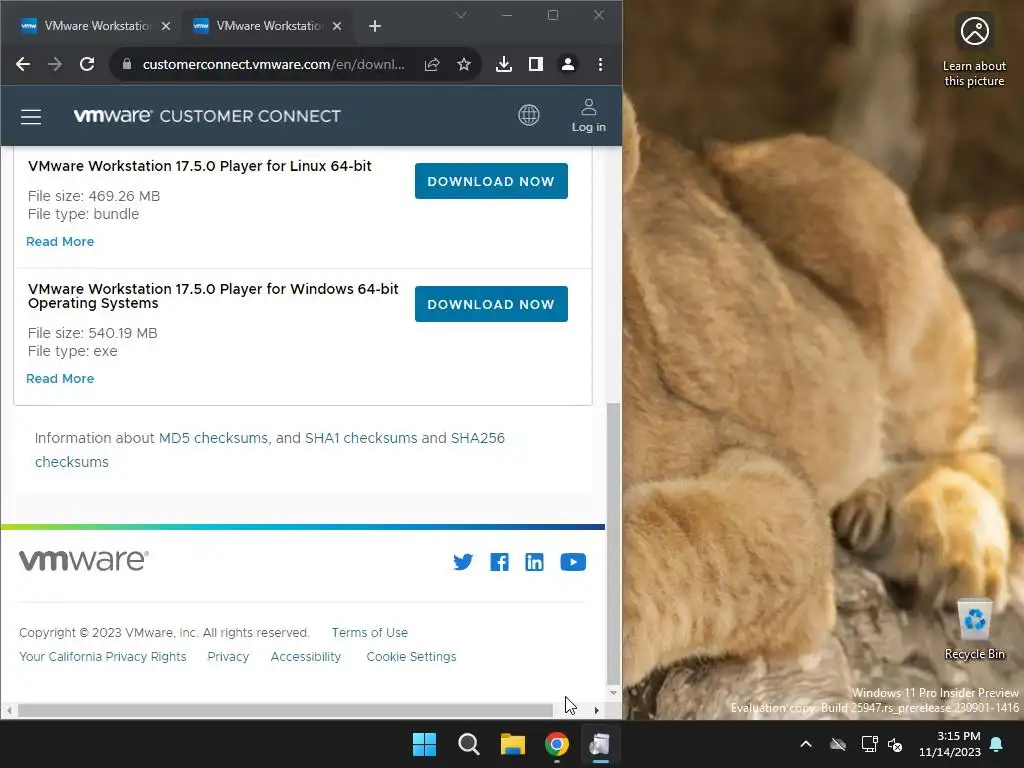Image resolution: width=1024 pixels, height=768 pixels.
Task: Open new browser tab with plus icon
Action: [374, 26]
